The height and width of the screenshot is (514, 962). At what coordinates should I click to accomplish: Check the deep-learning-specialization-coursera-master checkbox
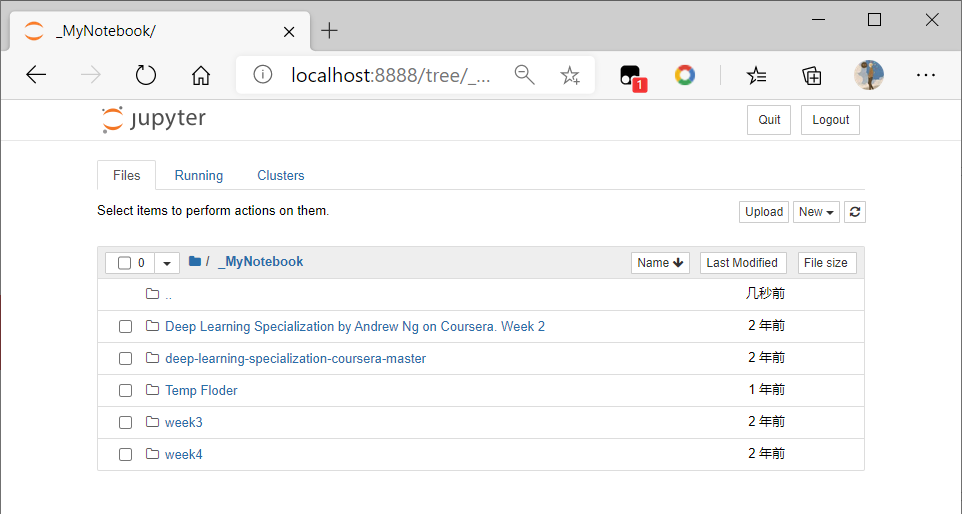coord(125,358)
